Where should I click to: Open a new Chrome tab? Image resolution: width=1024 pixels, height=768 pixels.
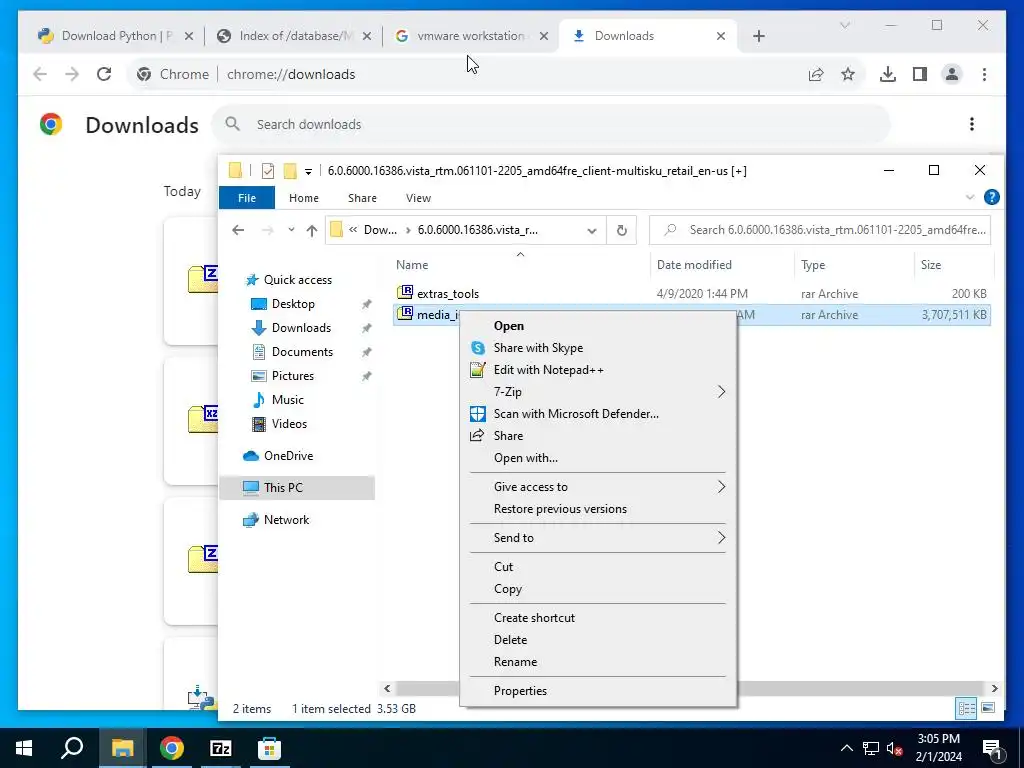point(758,36)
